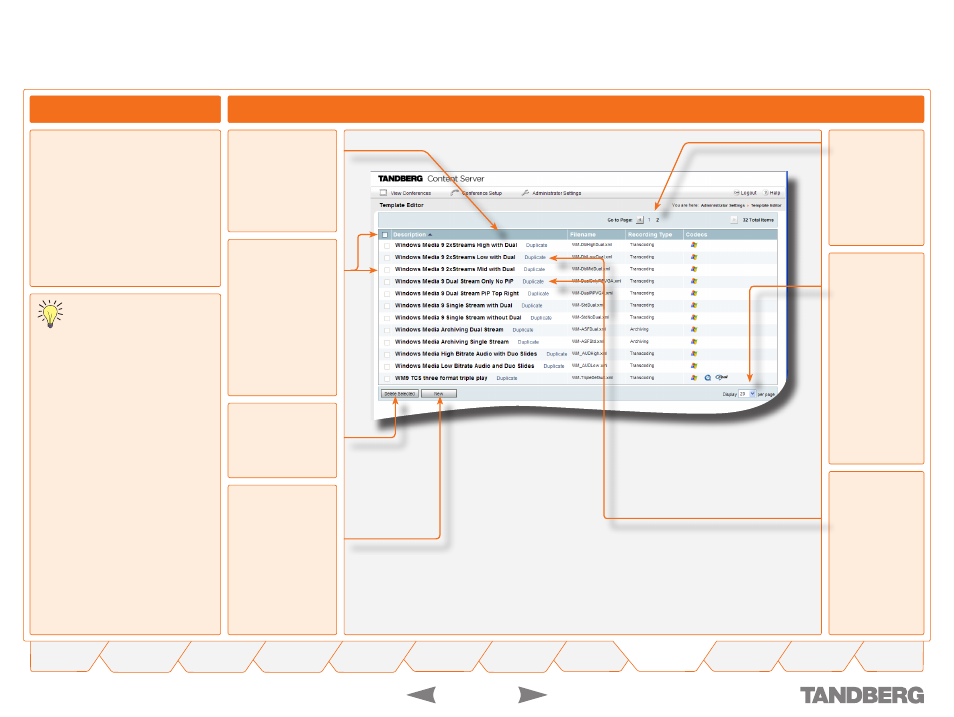Image resolution: width=954 pixels, height=717 pixels.
Task: Click the Filename column header
Action: pyautogui.click(x=583, y=234)
